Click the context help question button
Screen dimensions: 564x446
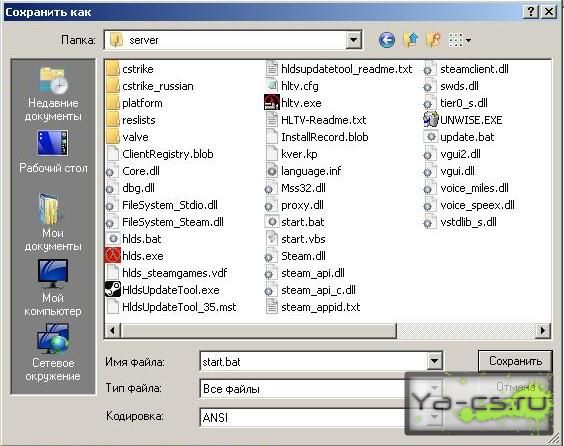tap(531, 12)
